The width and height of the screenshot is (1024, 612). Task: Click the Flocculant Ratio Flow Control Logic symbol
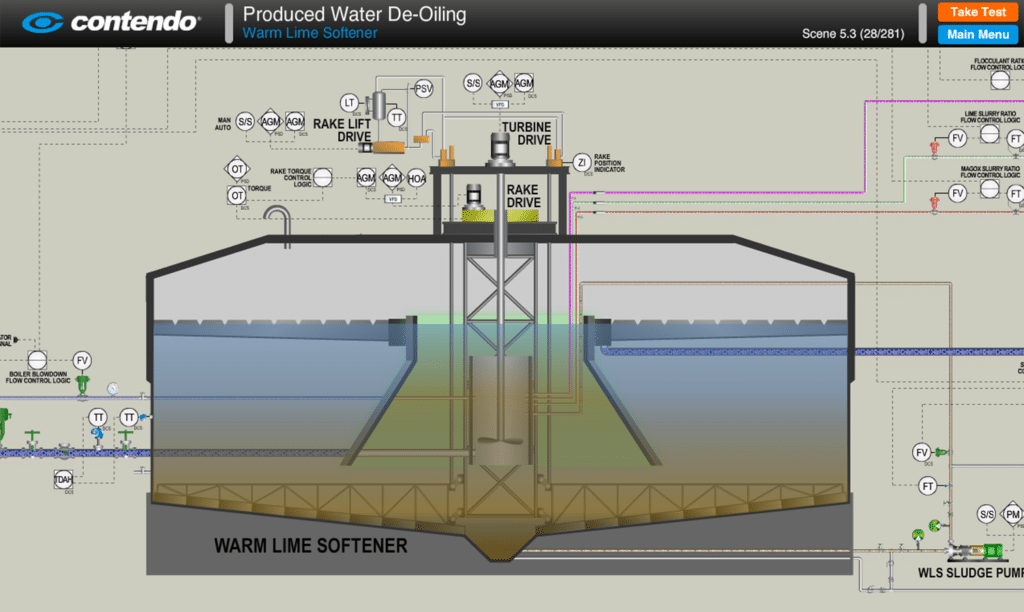point(1000,80)
